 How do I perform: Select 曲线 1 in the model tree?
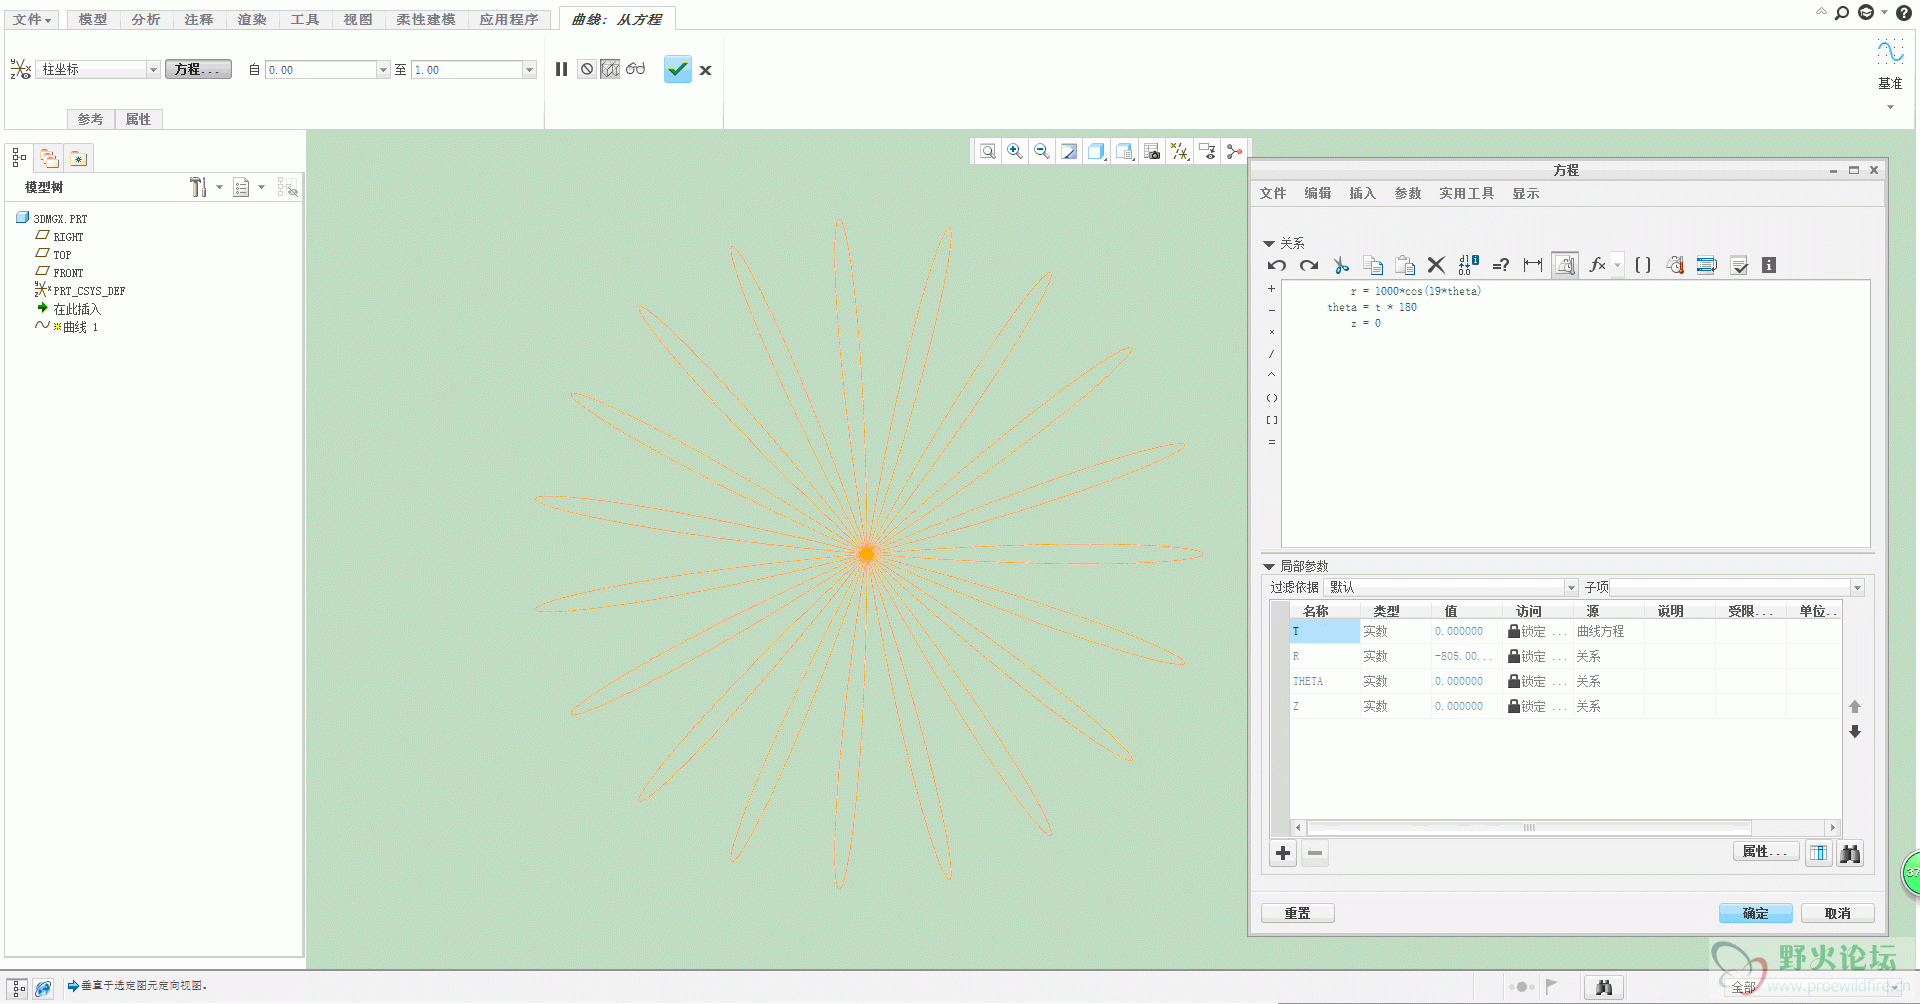(67, 327)
